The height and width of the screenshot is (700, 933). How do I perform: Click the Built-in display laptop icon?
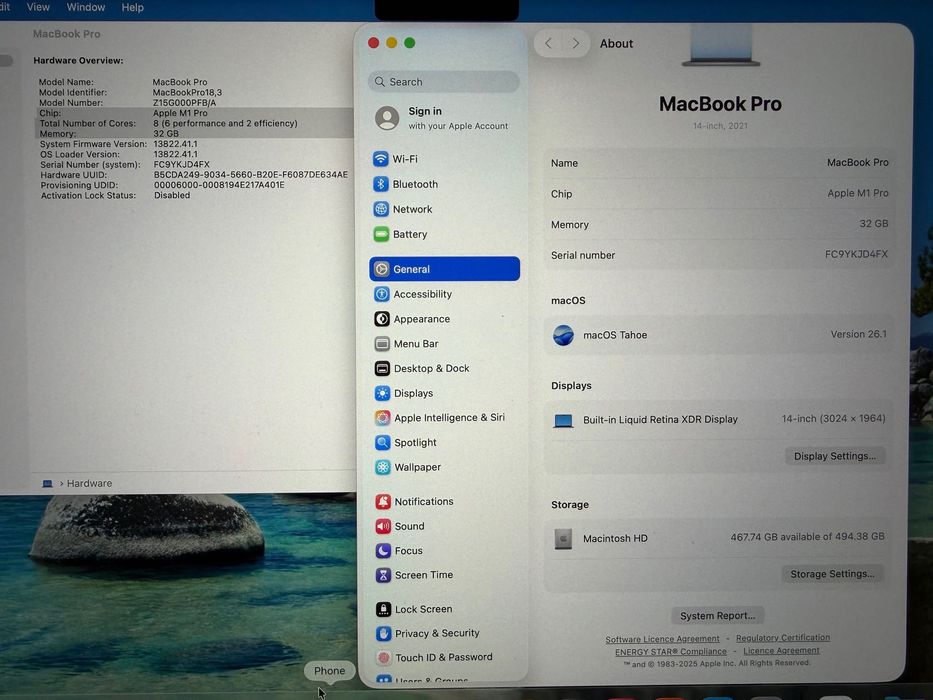[x=563, y=421]
